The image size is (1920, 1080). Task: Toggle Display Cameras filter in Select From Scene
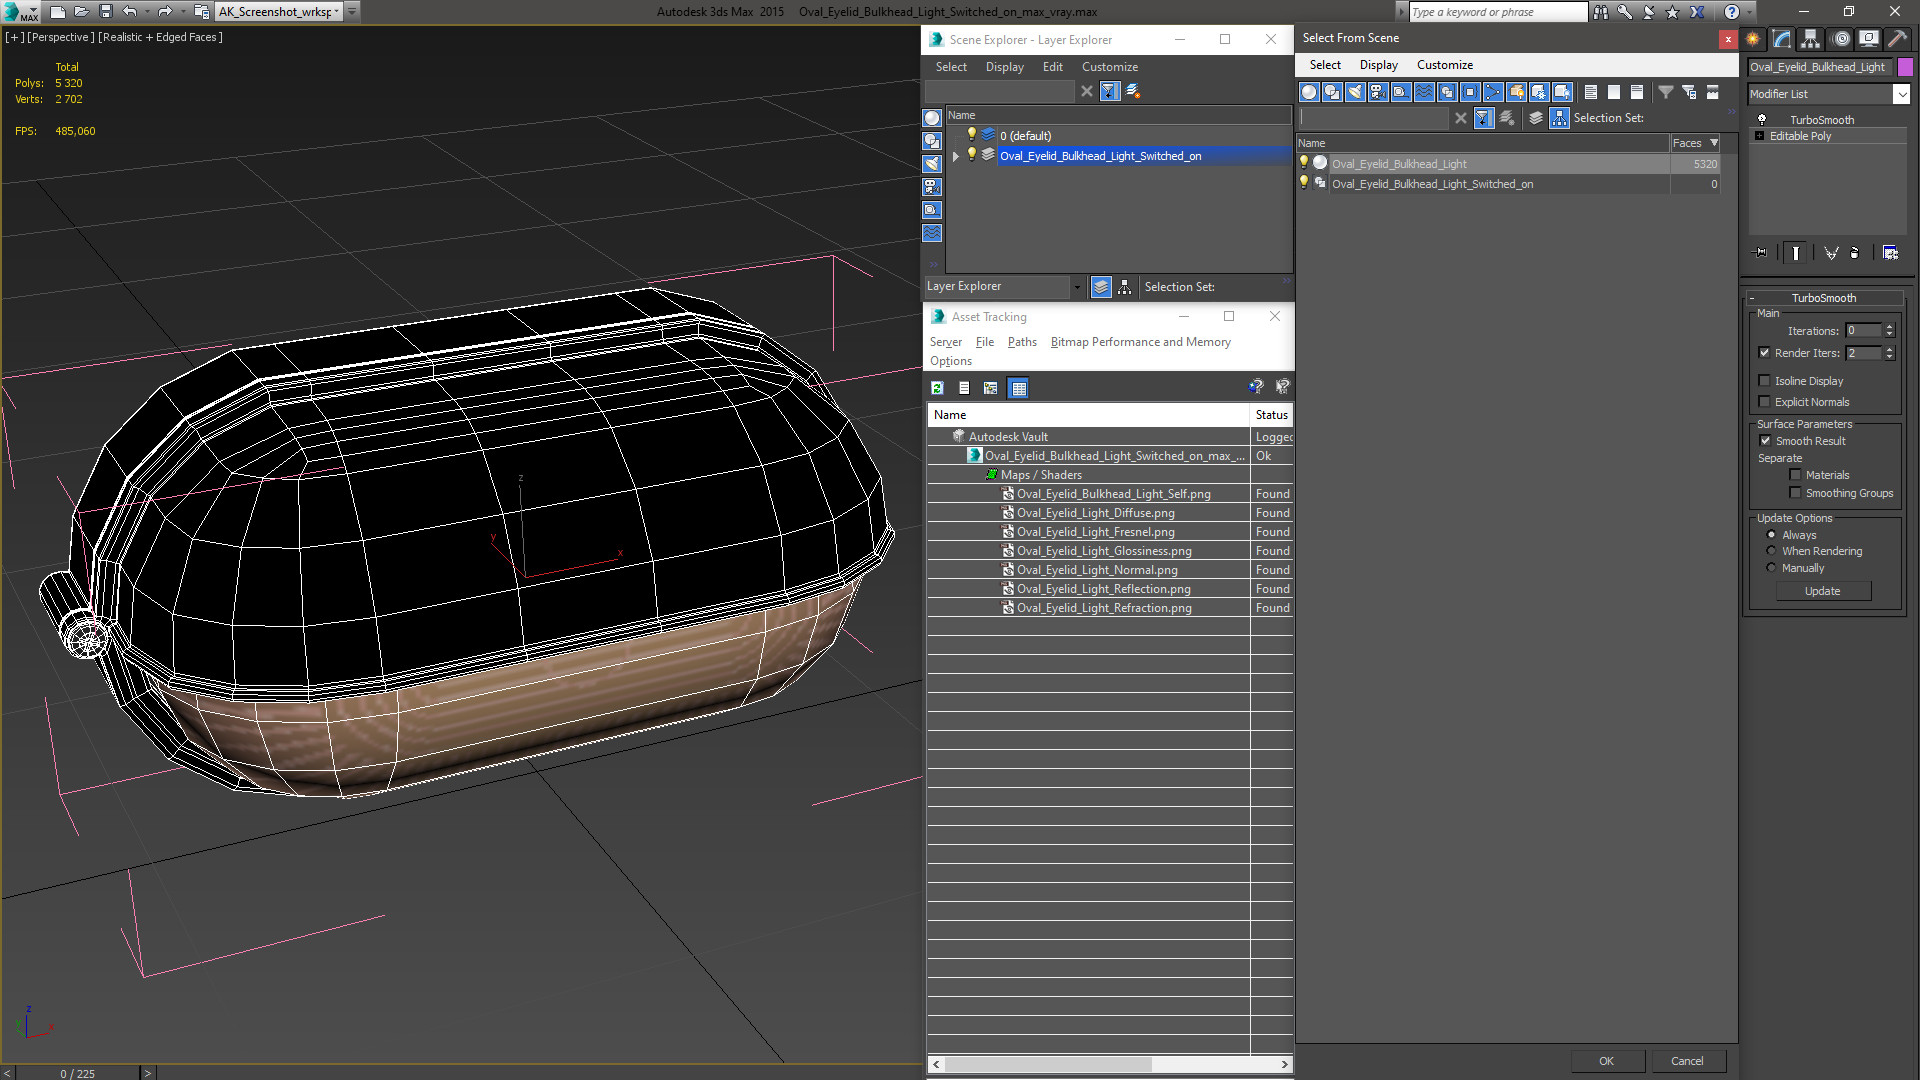pos(1378,92)
